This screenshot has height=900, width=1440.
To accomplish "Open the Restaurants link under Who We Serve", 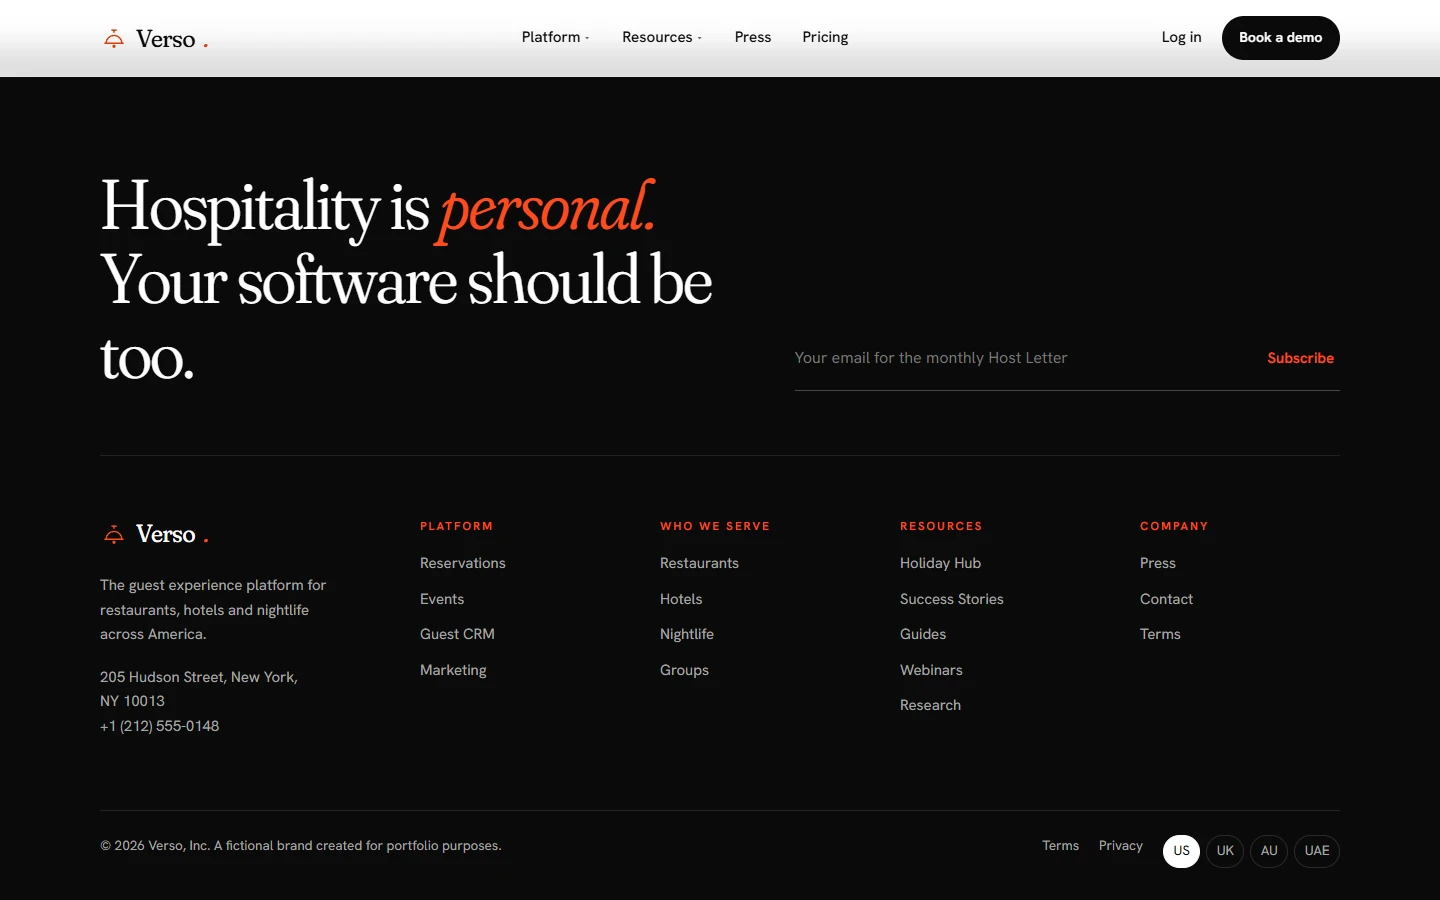I will (x=699, y=563).
